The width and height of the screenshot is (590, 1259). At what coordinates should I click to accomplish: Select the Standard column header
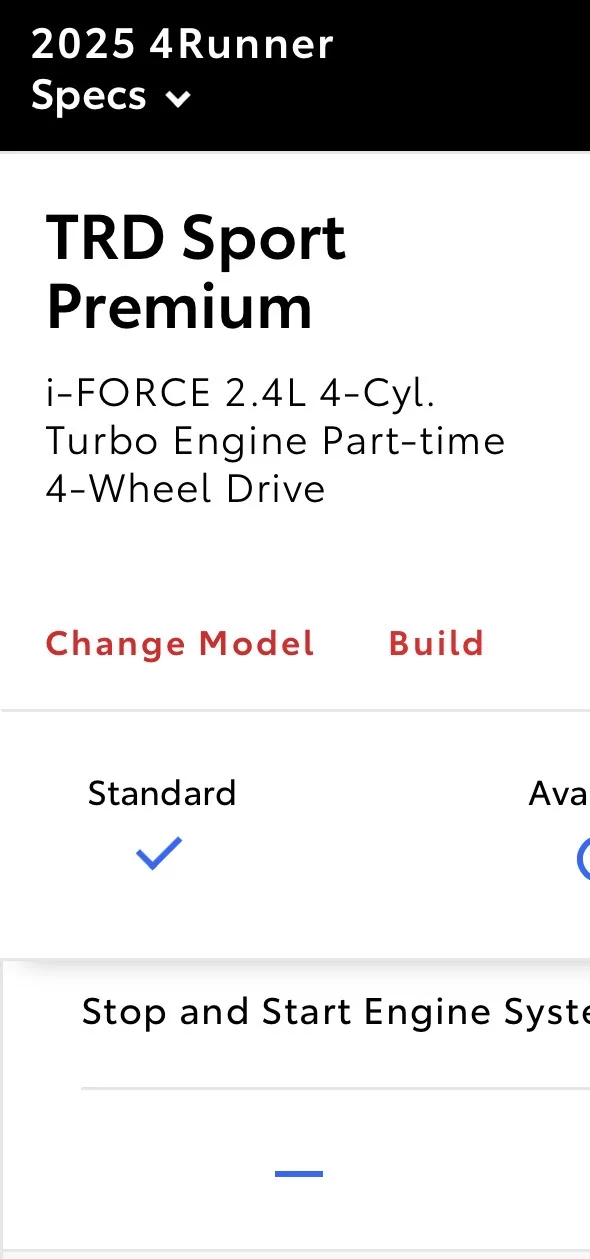pyautogui.click(x=162, y=793)
